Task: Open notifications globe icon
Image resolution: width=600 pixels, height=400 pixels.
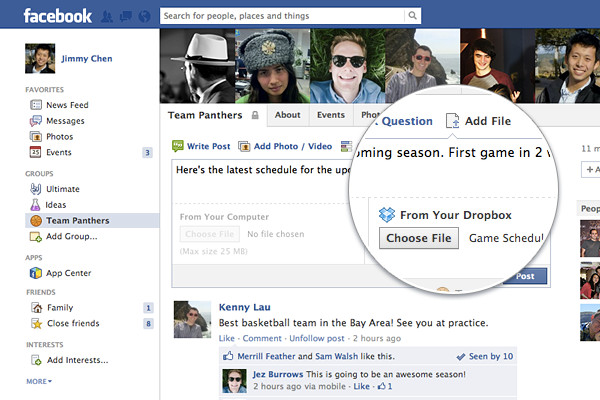Action: pyautogui.click(x=144, y=16)
